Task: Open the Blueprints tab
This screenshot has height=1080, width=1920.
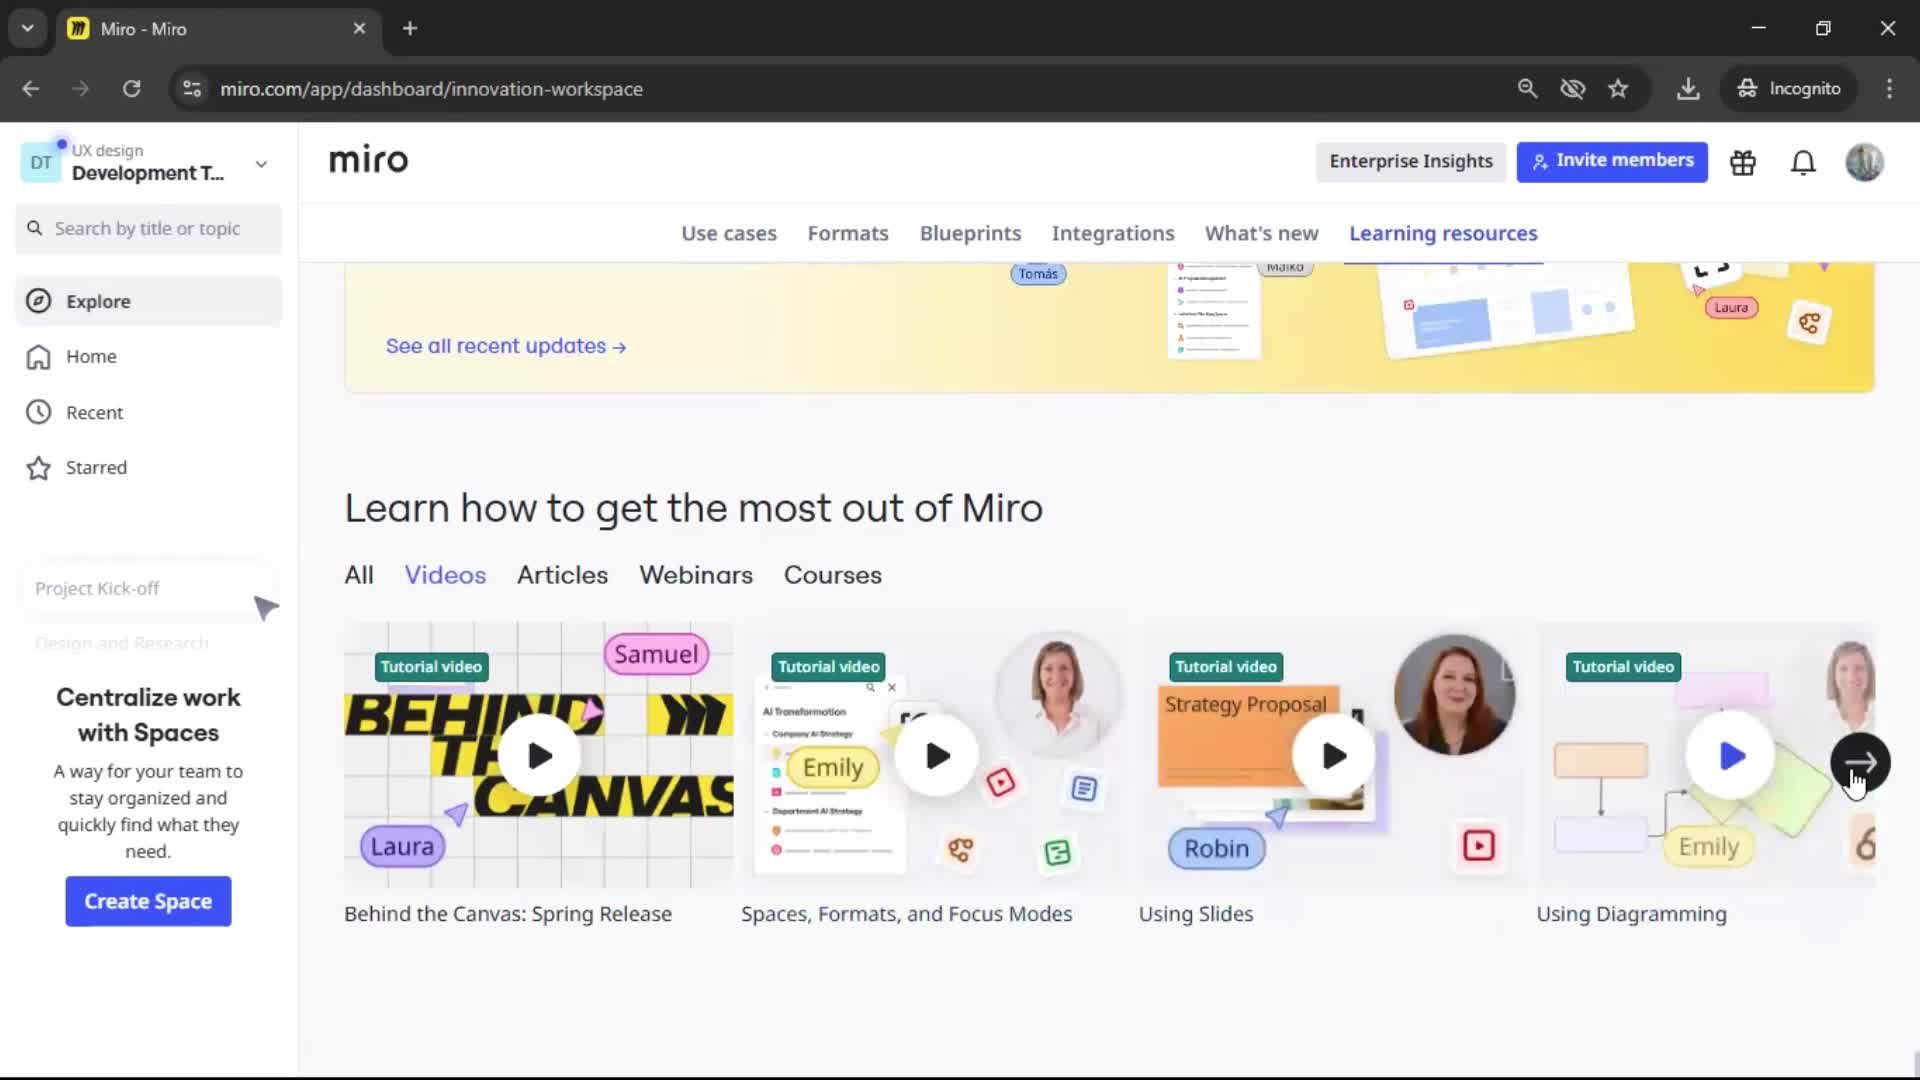Action: coord(970,233)
